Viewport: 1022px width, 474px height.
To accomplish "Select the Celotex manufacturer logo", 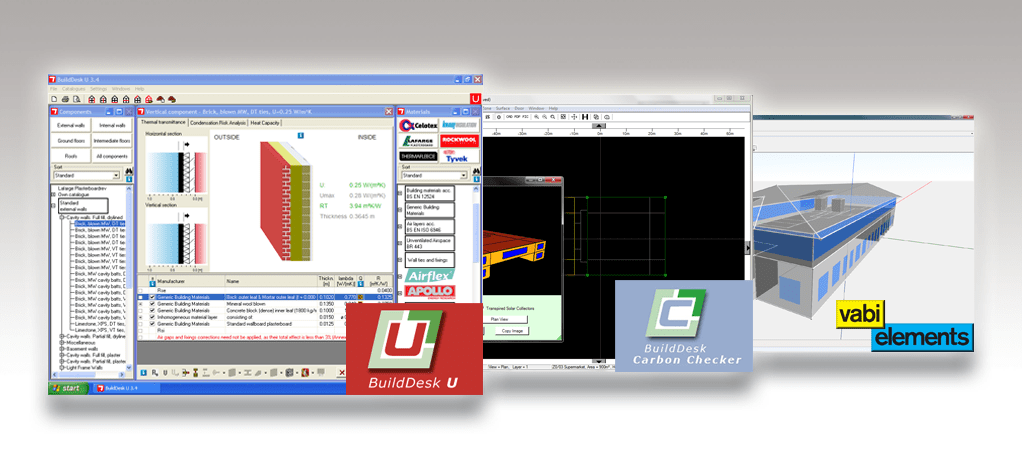I will click(419, 125).
